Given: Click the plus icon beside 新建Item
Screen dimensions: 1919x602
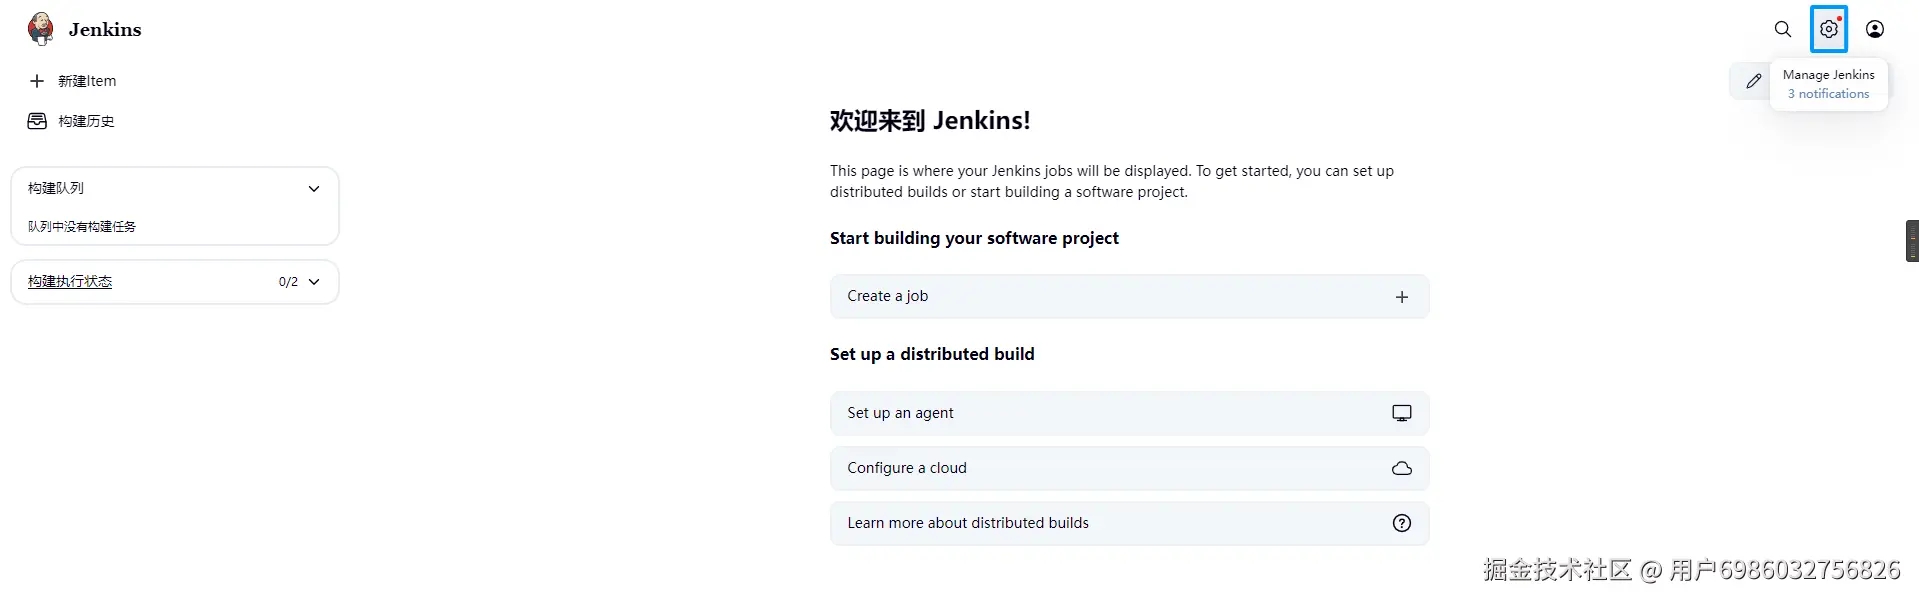Looking at the screenshot, I should tap(37, 81).
